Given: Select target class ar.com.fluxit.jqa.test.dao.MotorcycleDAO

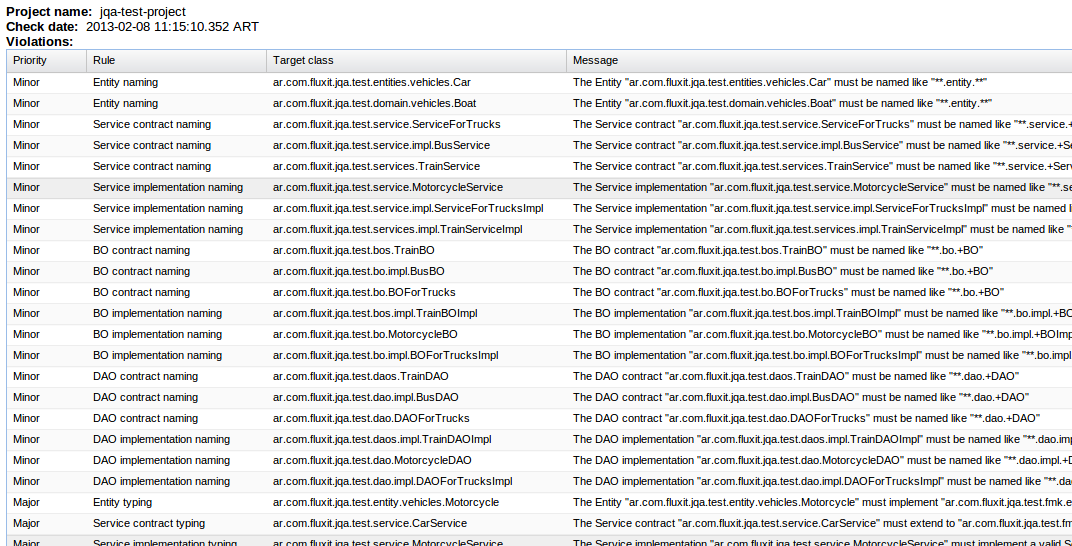Looking at the screenshot, I should [372, 461].
